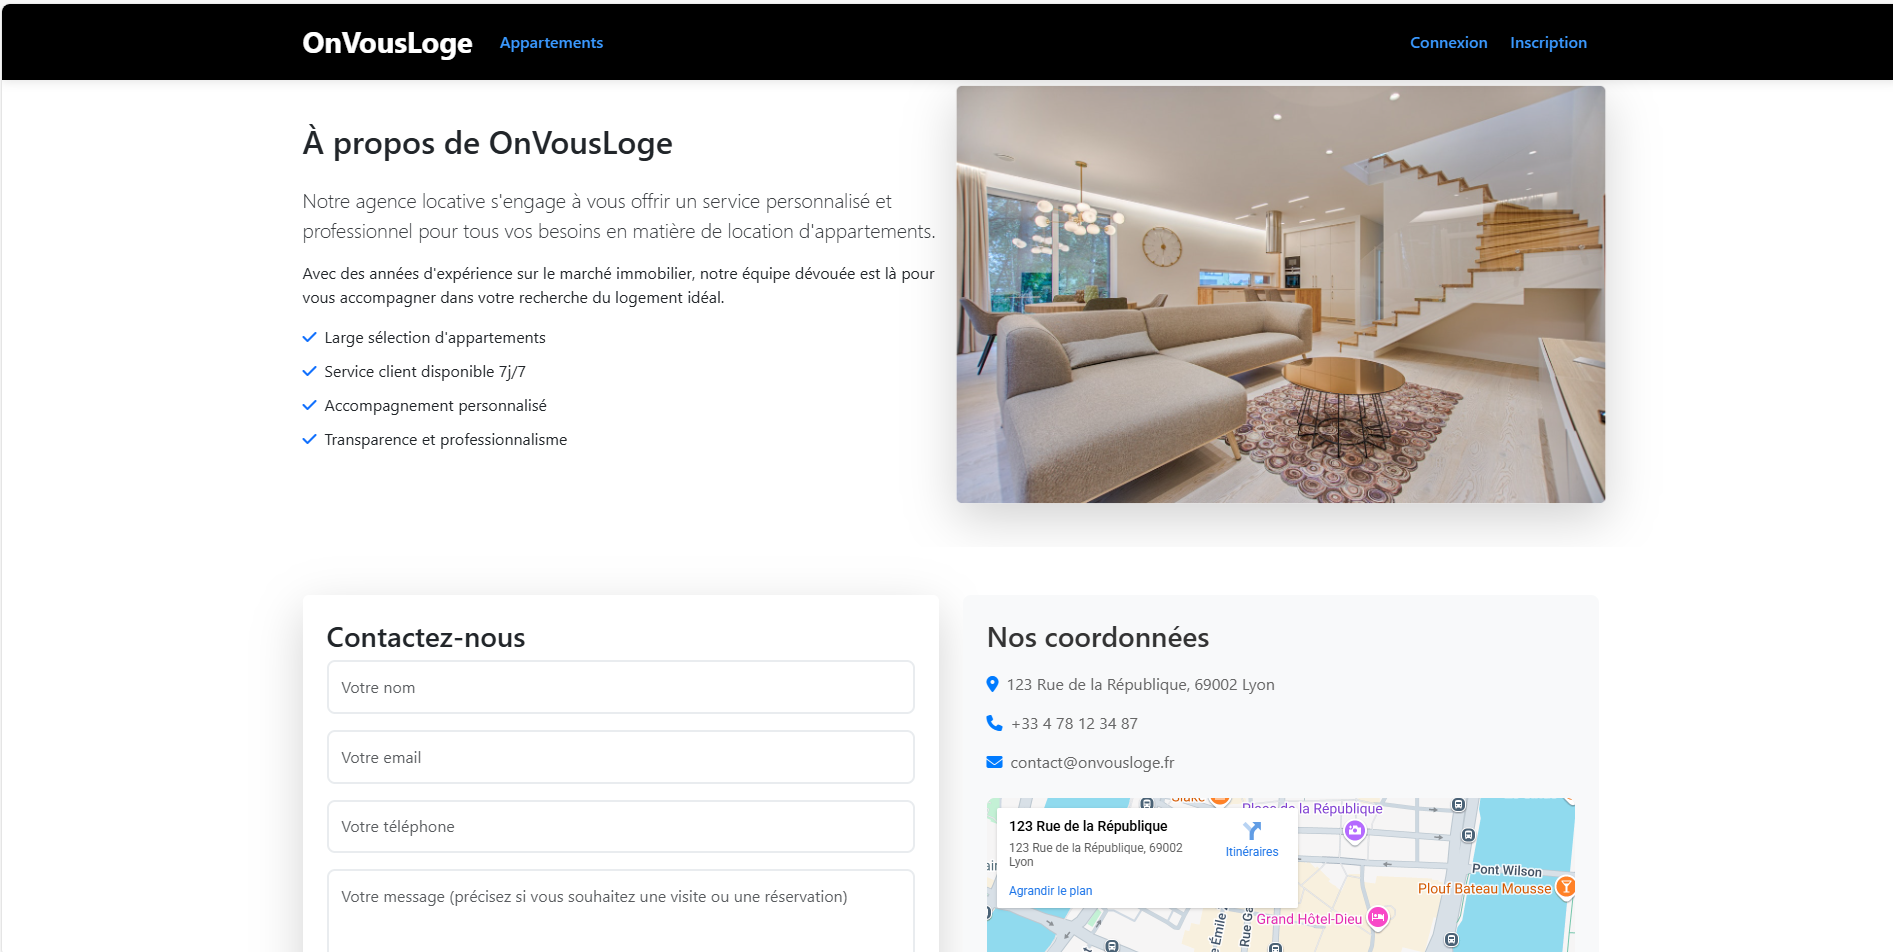This screenshot has height=952, width=1893.
Task: Click the envelope icon beside contact email
Action: pos(994,762)
